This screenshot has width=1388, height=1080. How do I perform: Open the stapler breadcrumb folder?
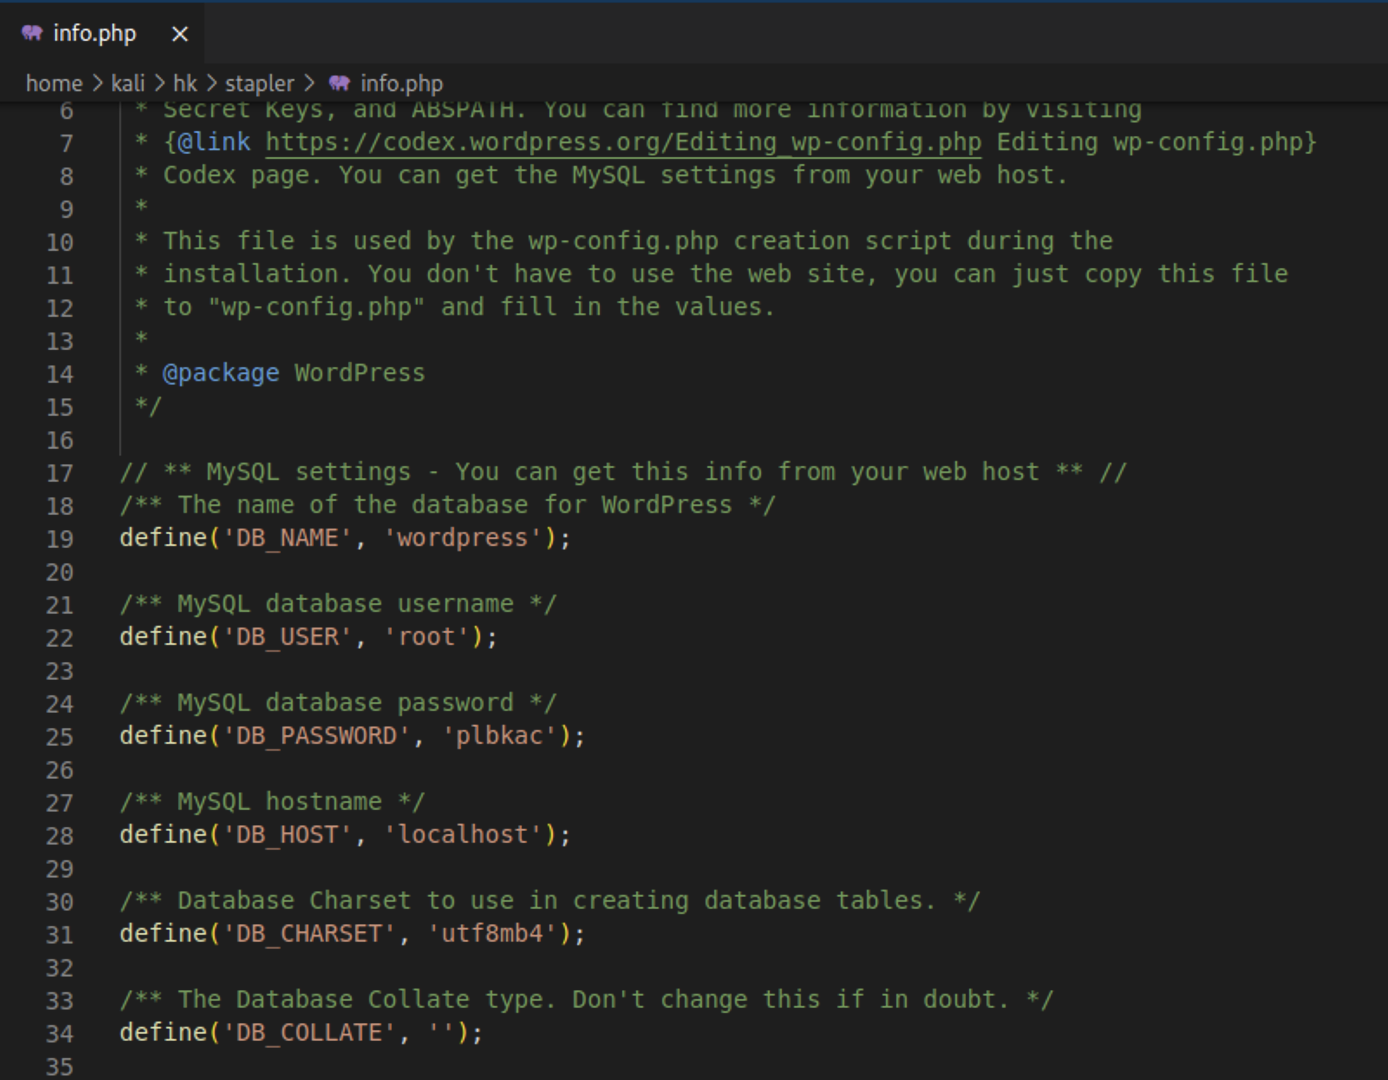[x=260, y=83]
